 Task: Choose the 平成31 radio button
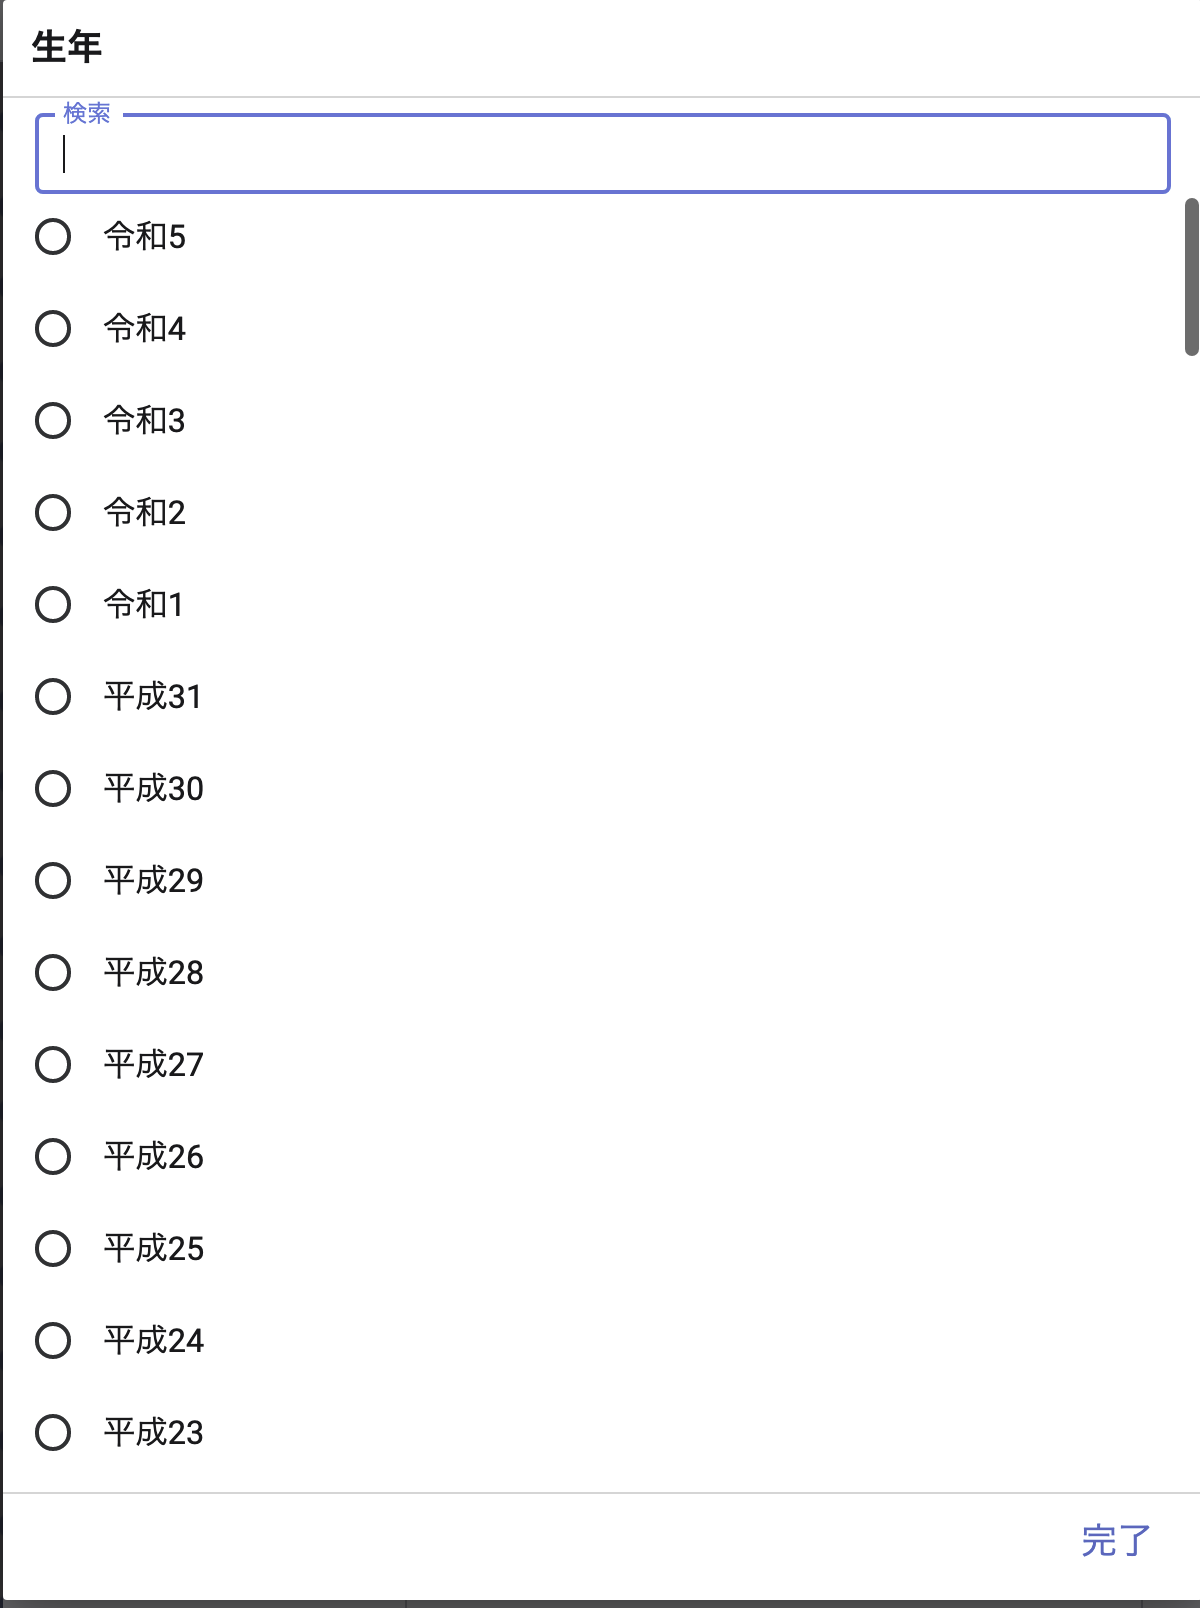click(x=53, y=697)
